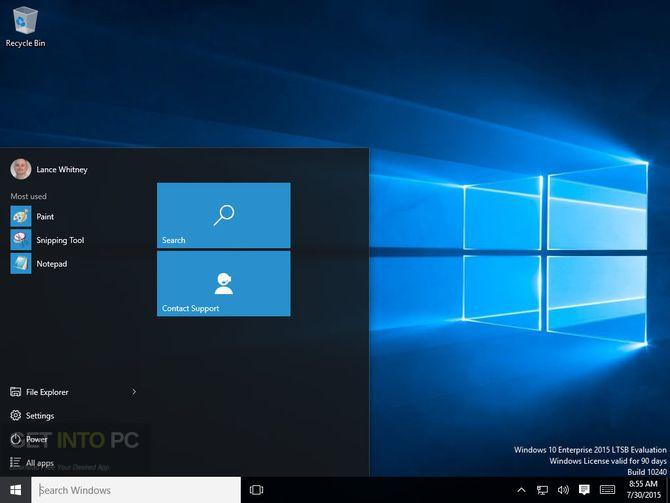Click the Most used heading
Screen dimensions: 670x503
(28, 196)
